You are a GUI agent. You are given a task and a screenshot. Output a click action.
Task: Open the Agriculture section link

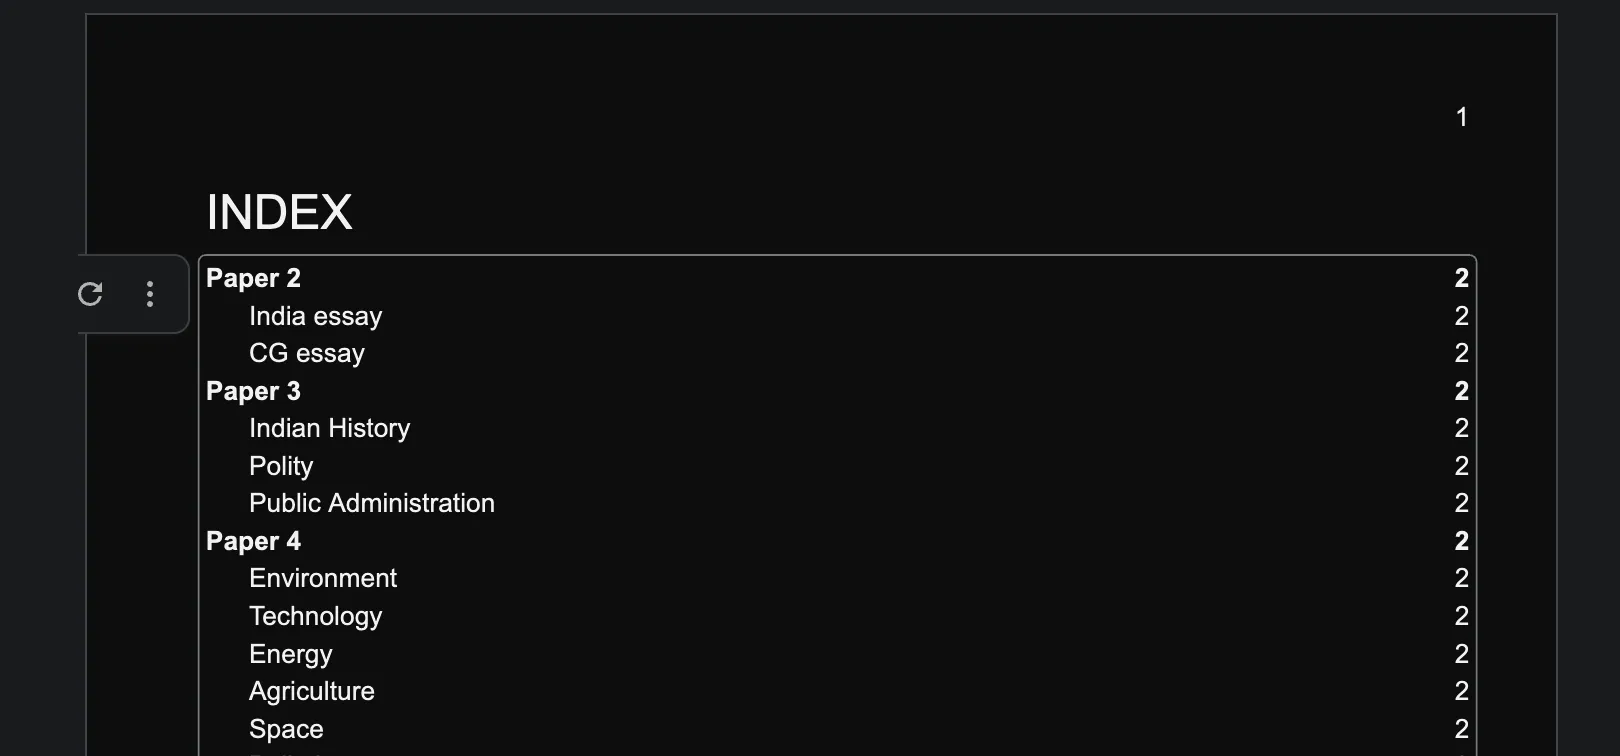(x=311, y=691)
